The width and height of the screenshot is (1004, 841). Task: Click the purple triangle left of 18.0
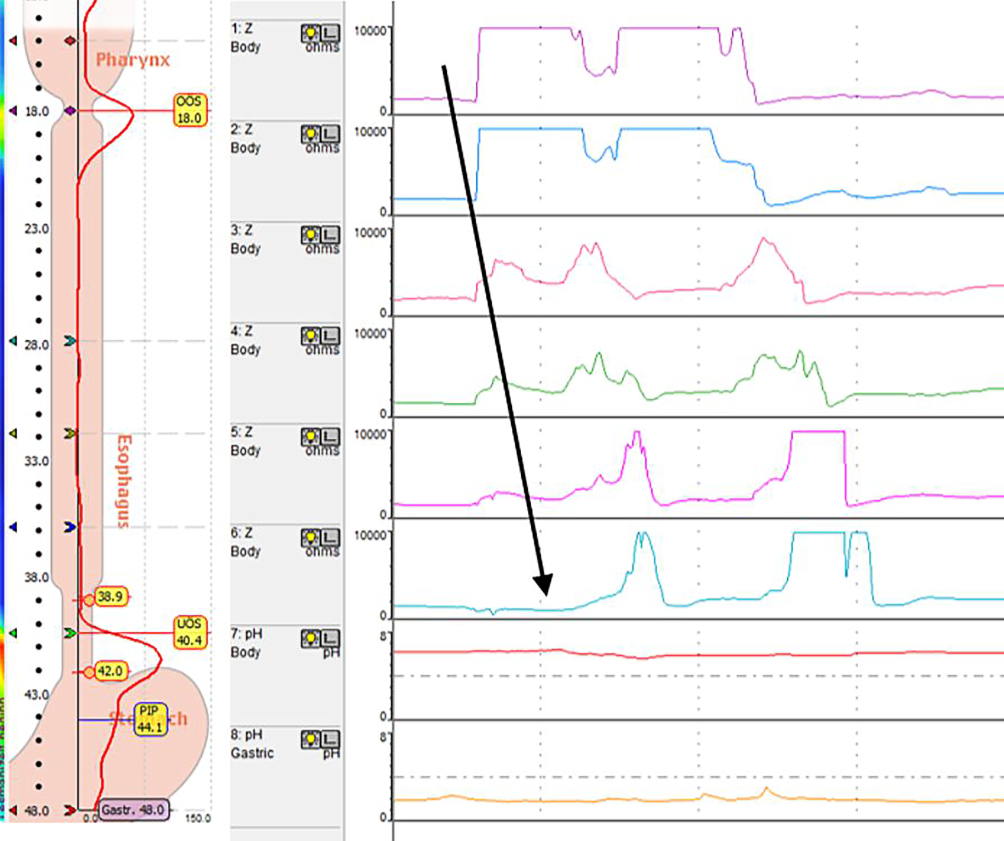[13, 111]
